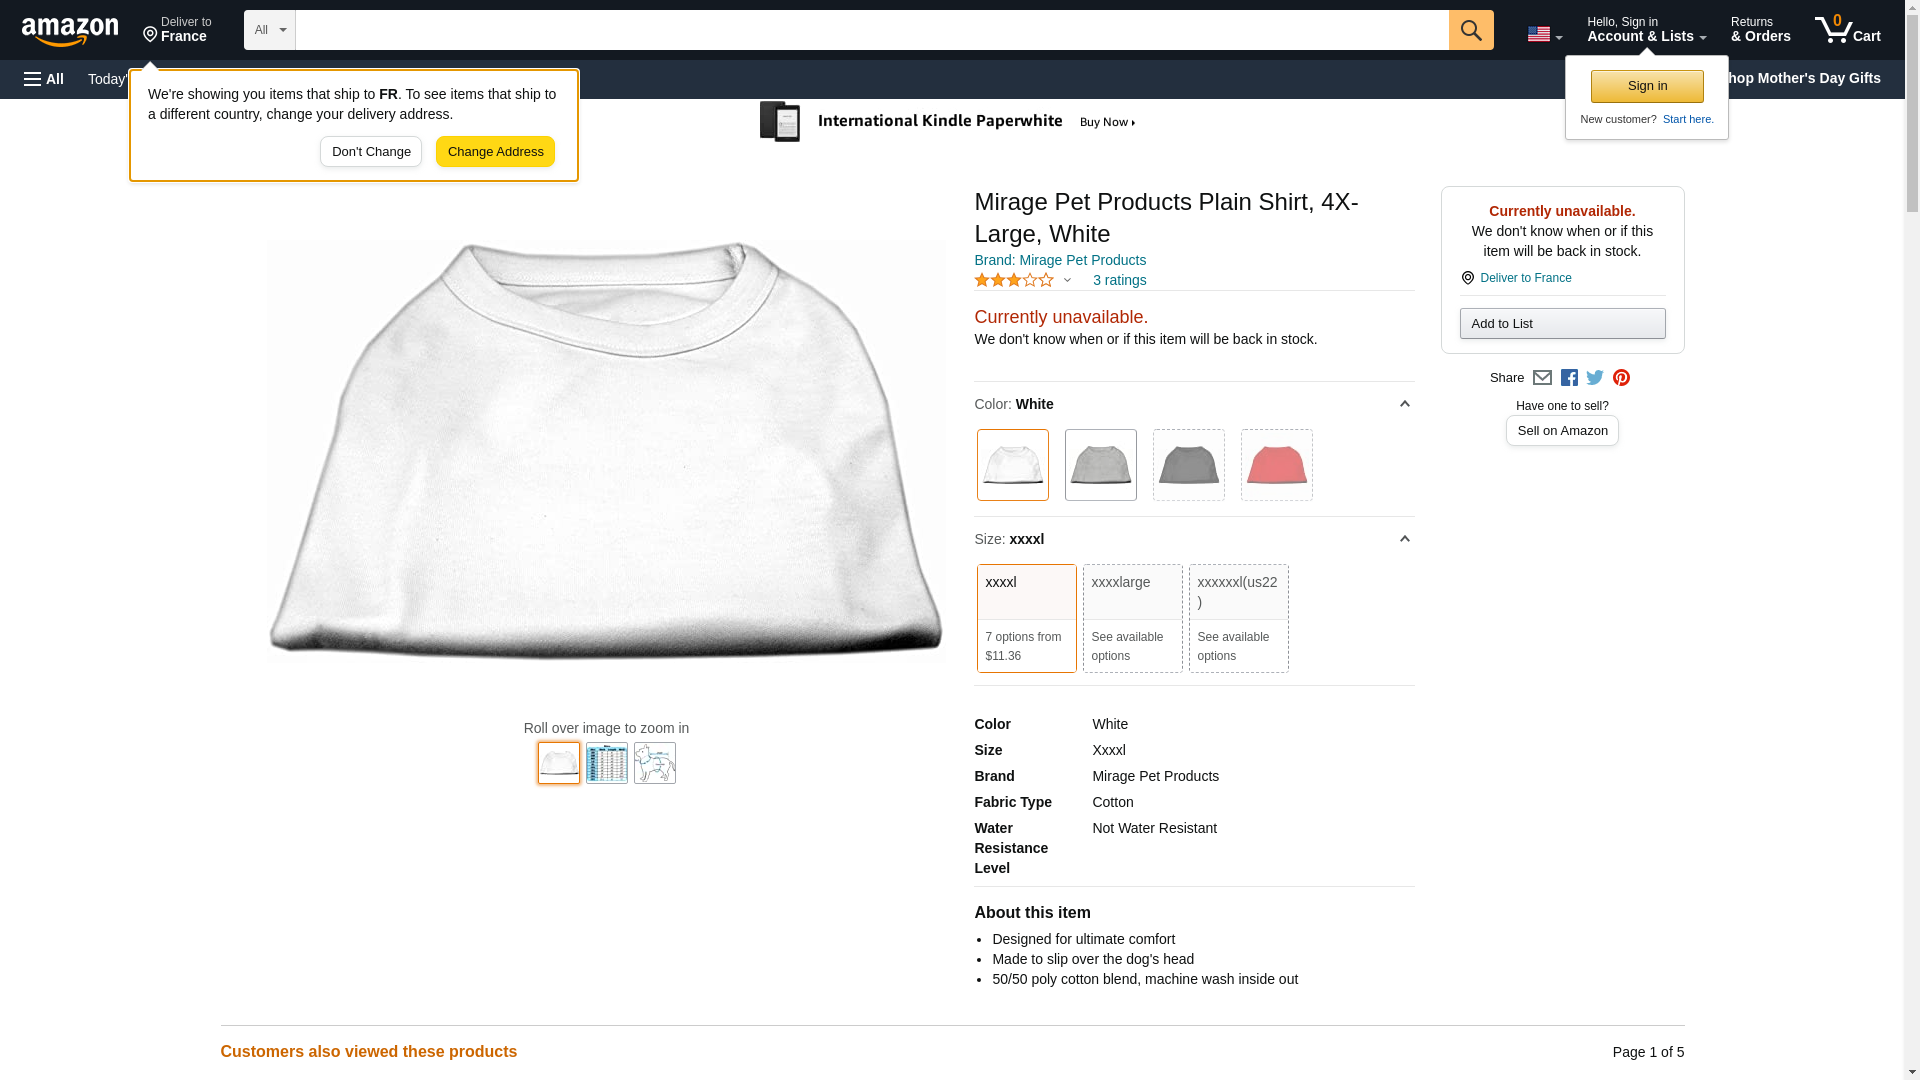Collapse the Color section chevron
Viewport: 1920px width, 1080px height.
[1404, 404]
